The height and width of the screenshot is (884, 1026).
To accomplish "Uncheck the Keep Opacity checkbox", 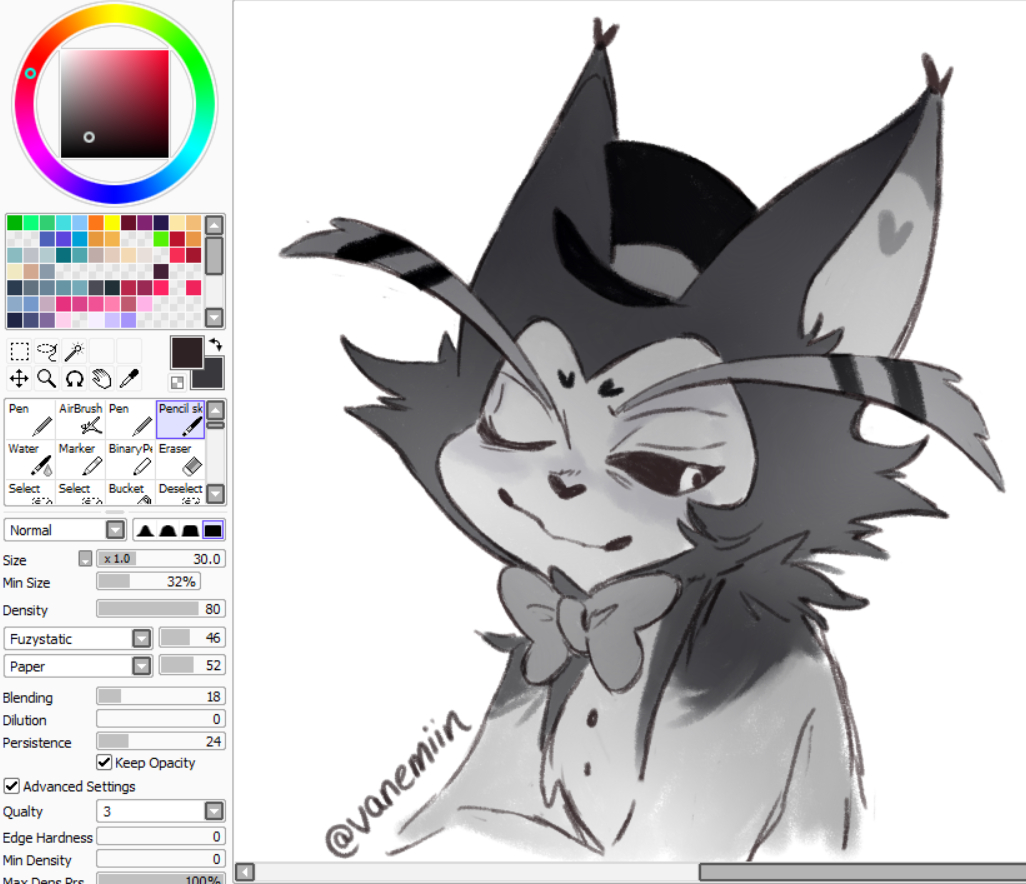I will (104, 763).
